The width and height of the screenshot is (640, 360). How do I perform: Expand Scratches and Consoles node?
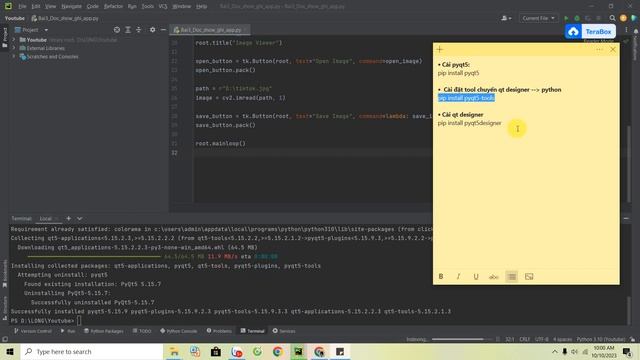pyautogui.click(x=13, y=56)
